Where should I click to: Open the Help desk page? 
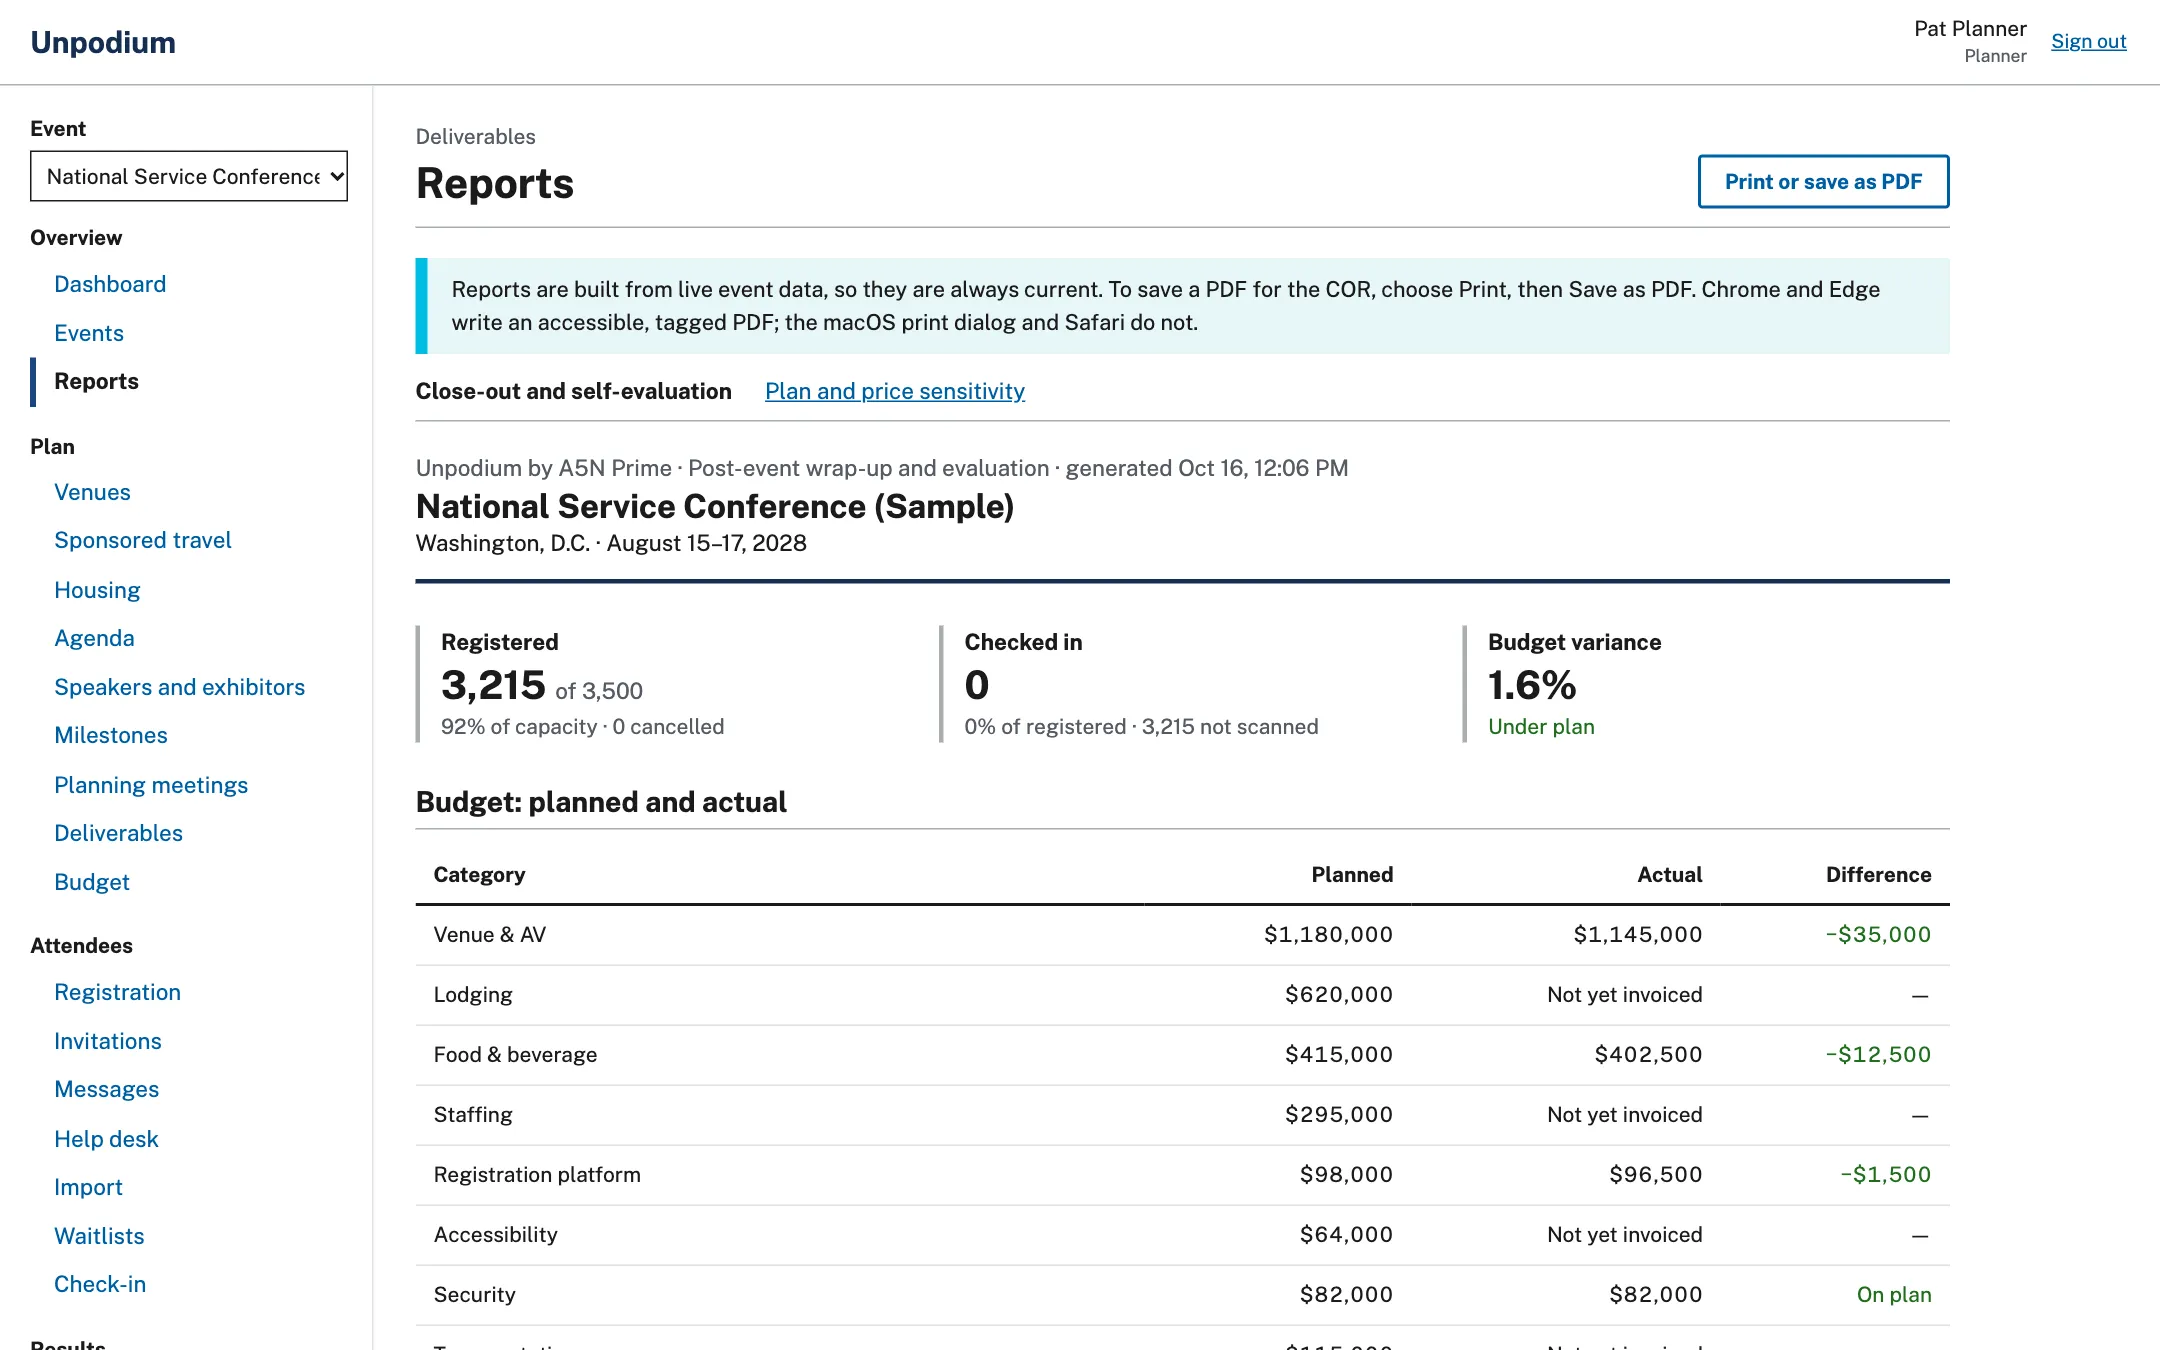106,1139
